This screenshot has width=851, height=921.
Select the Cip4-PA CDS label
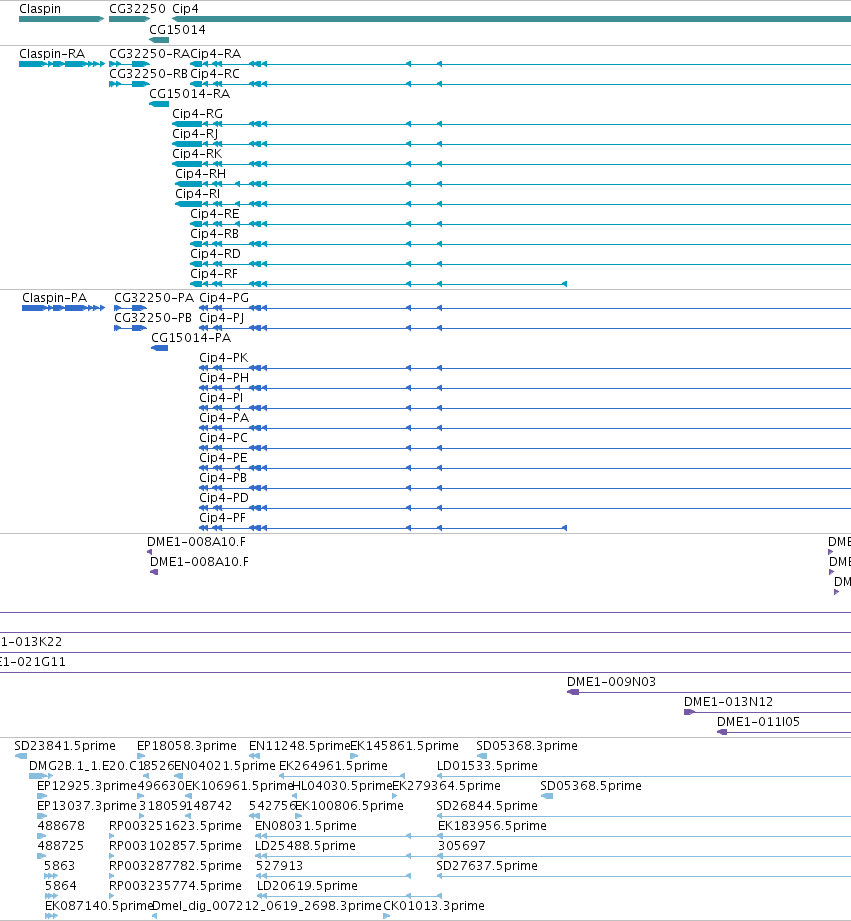(x=224, y=418)
